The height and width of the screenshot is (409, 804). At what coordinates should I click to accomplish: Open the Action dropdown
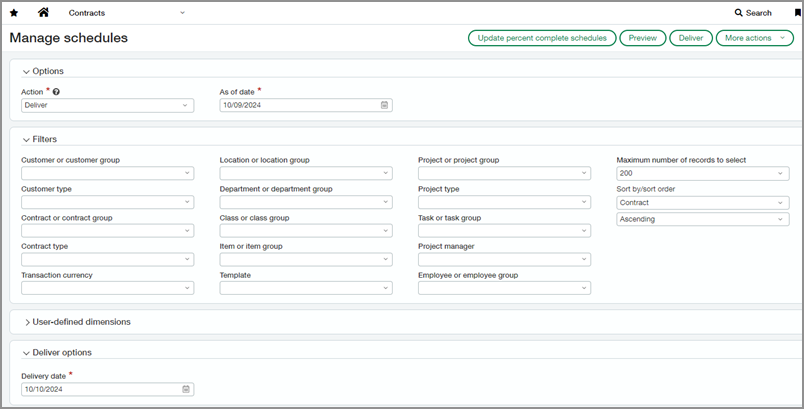click(x=107, y=105)
